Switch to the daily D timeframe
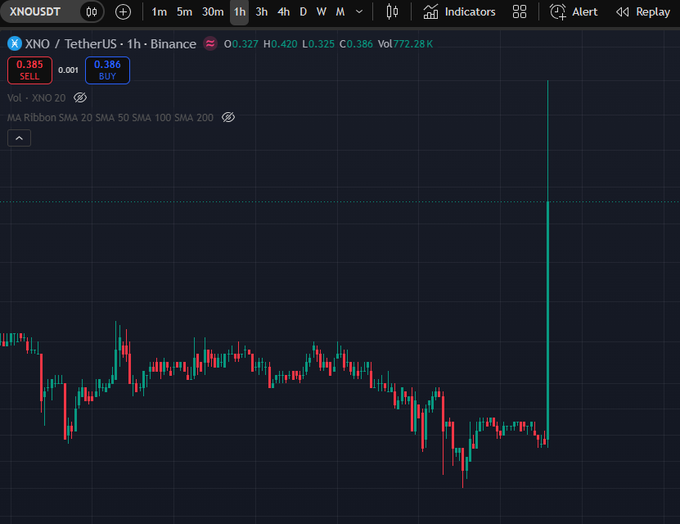Image resolution: width=680 pixels, height=524 pixels. click(303, 12)
